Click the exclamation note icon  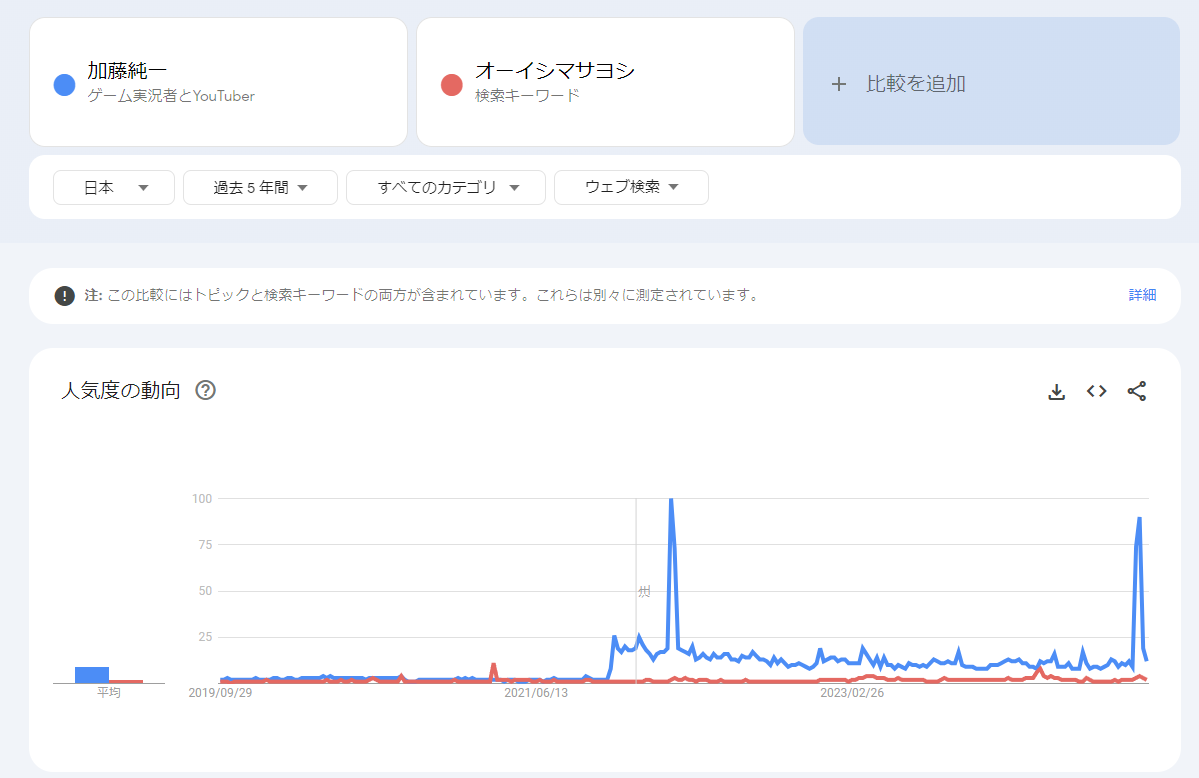pyautogui.click(x=65, y=295)
